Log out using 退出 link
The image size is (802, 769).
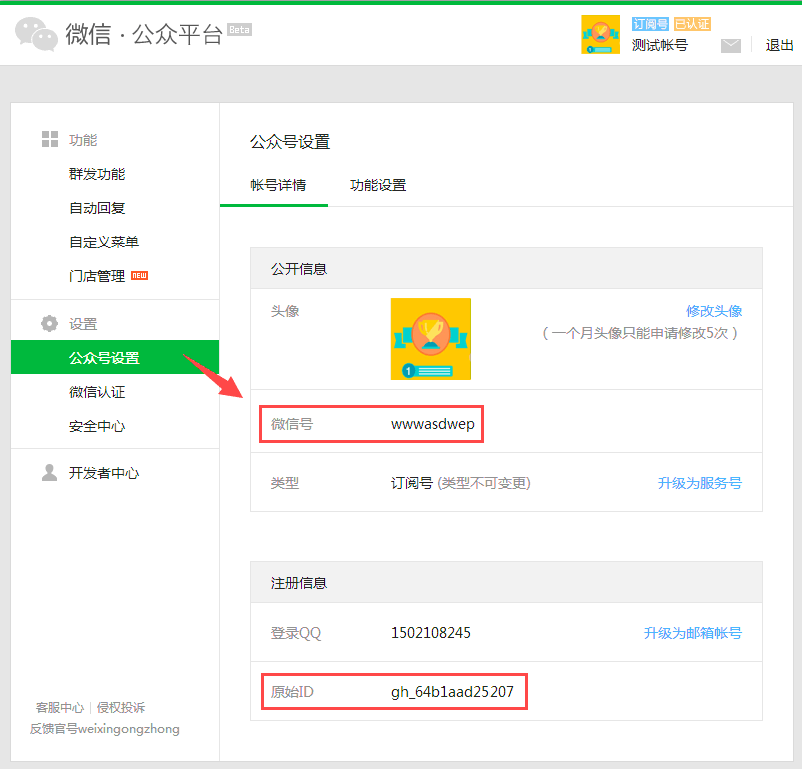pyautogui.click(x=779, y=45)
